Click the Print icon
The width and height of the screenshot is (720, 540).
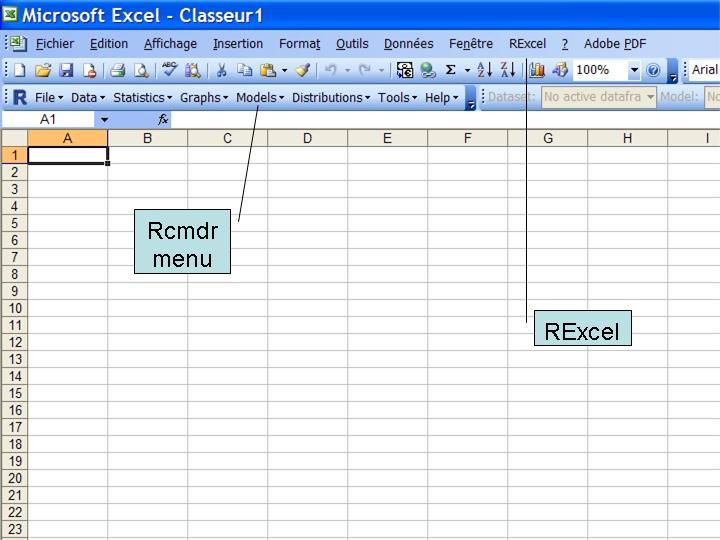pos(118,70)
